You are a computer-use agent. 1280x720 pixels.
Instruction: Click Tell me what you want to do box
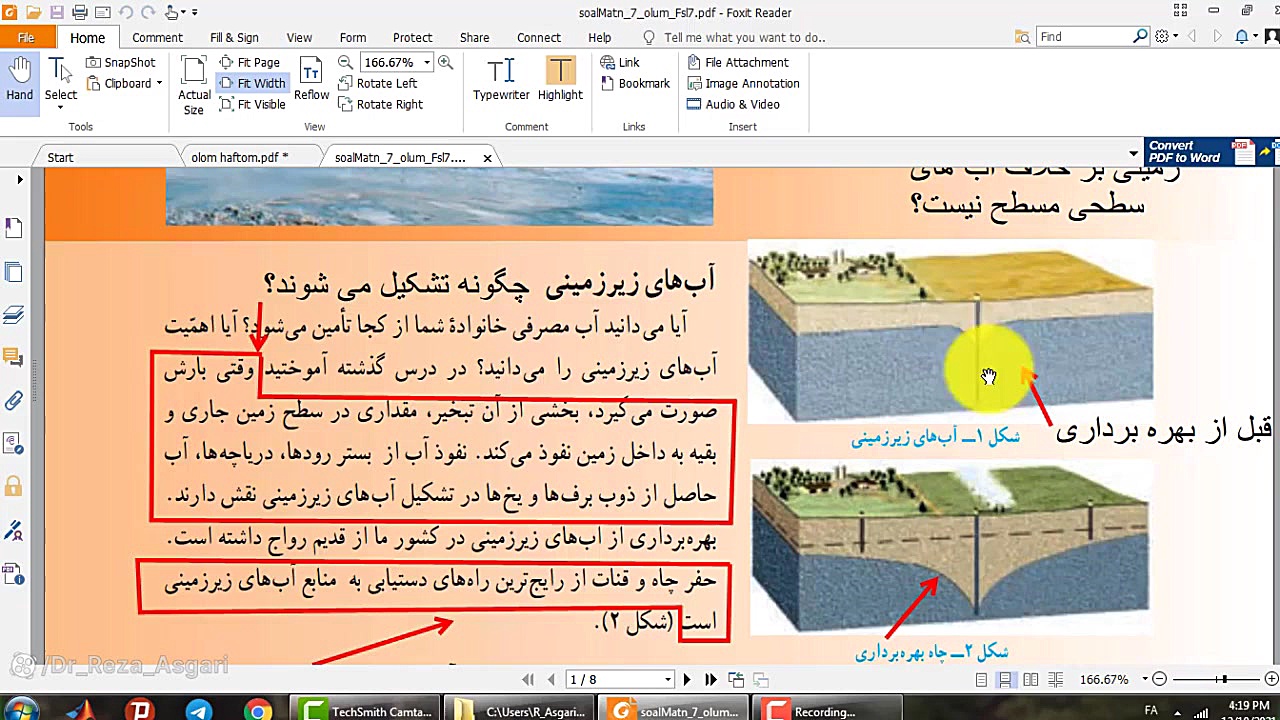pos(735,37)
